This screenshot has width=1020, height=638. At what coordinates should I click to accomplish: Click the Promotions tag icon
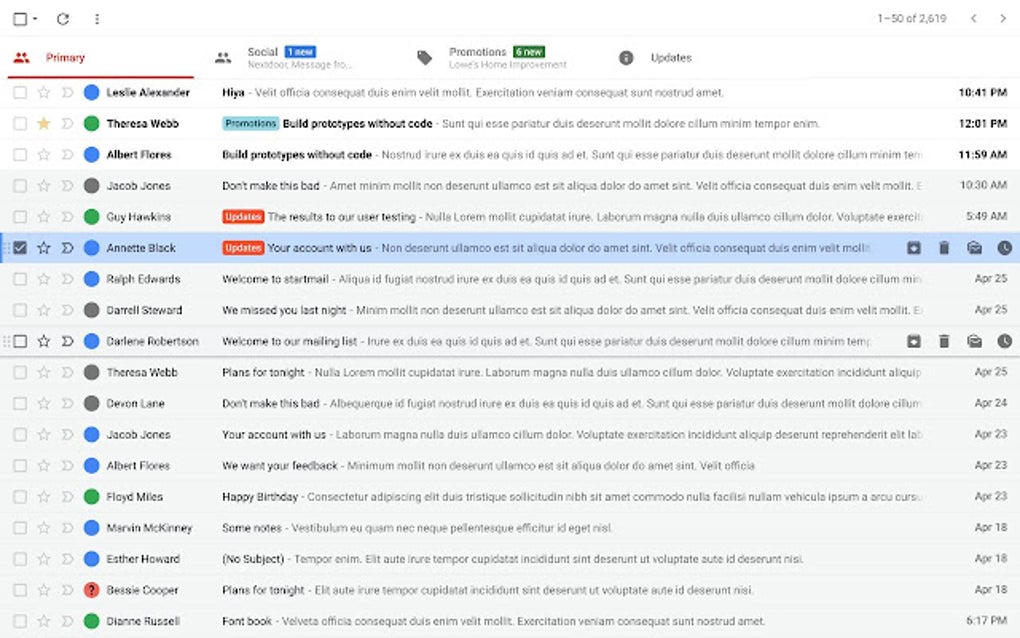423,57
